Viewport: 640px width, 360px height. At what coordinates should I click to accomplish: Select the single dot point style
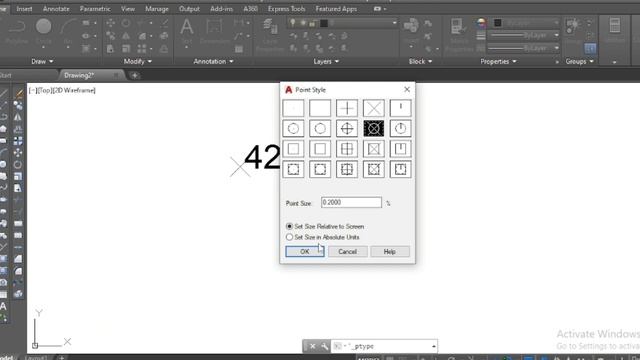tap(293, 108)
